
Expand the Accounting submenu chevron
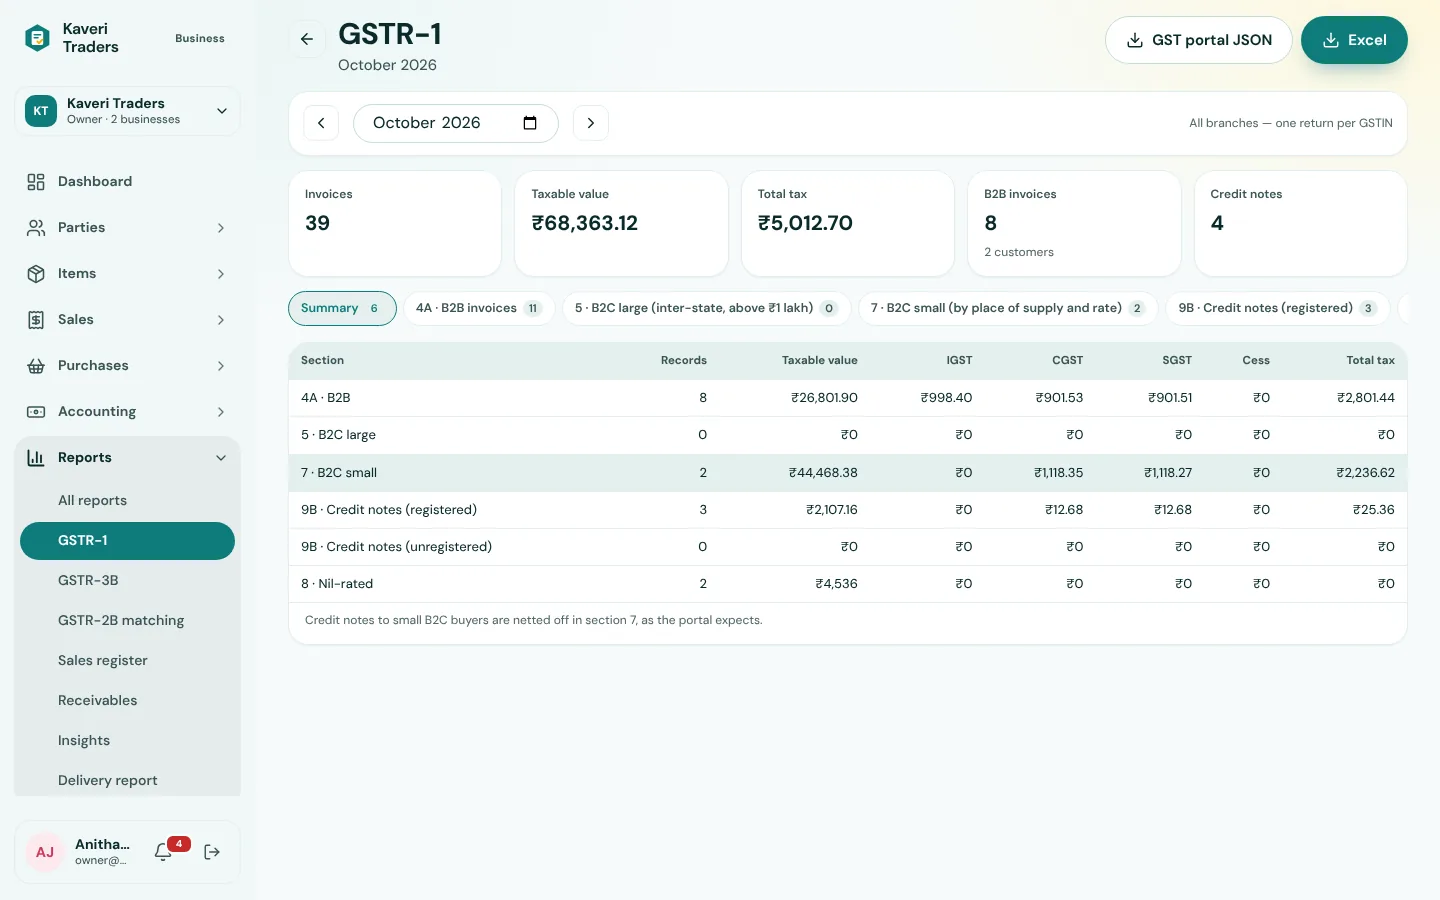(x=221, y=412)
